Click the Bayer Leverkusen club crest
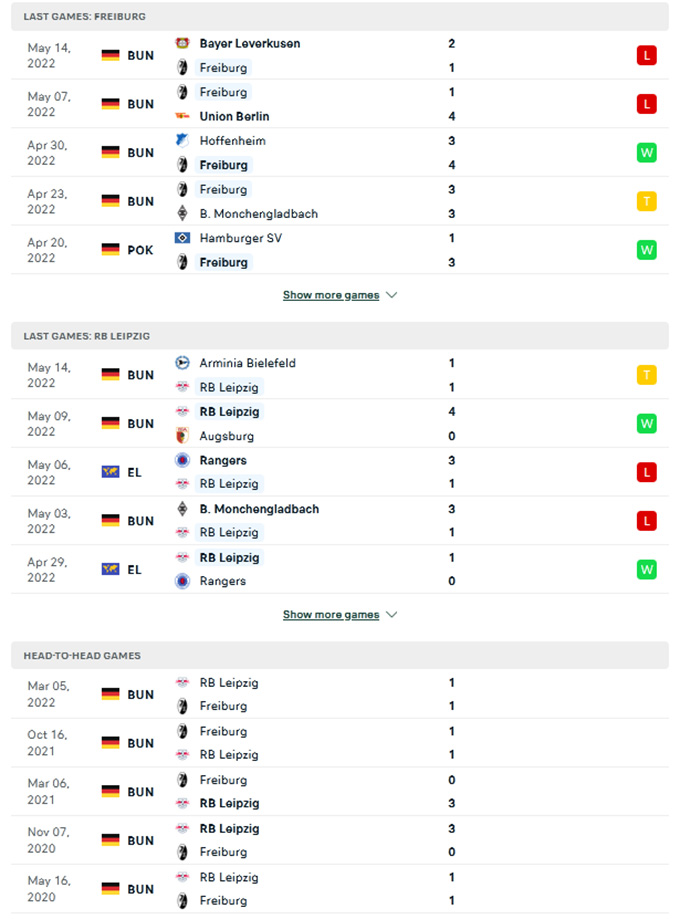This screenshot has width=680, height=919. point(182,43)
